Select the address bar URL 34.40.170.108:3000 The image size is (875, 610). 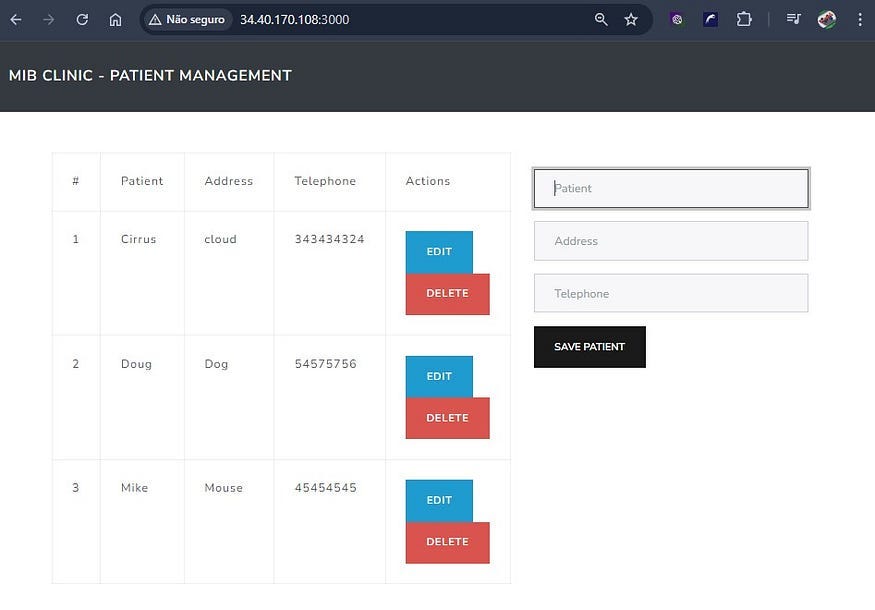(x=295, y=20)
